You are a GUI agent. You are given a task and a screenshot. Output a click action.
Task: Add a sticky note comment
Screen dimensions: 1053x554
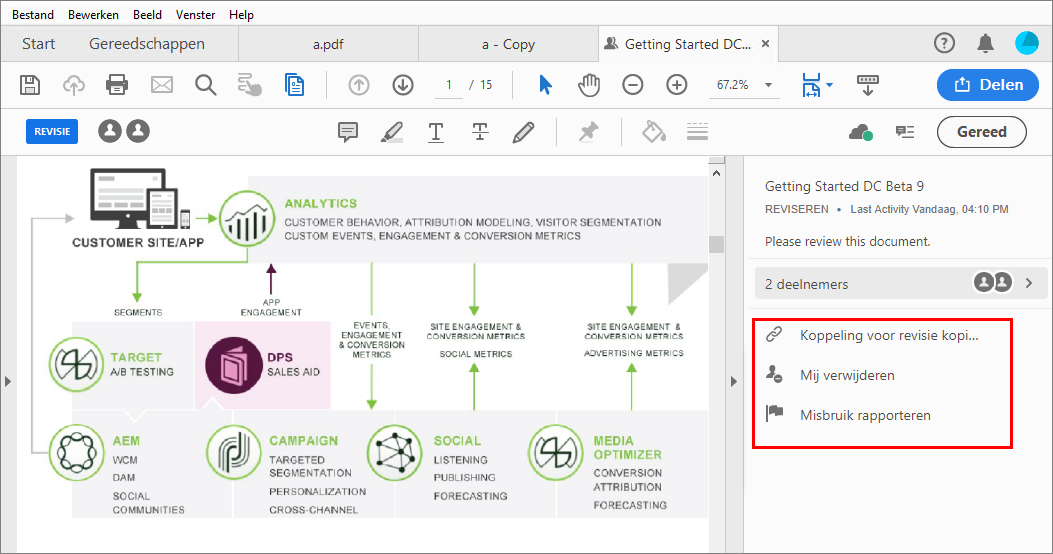pyautogui.click(x=348, y=132)
